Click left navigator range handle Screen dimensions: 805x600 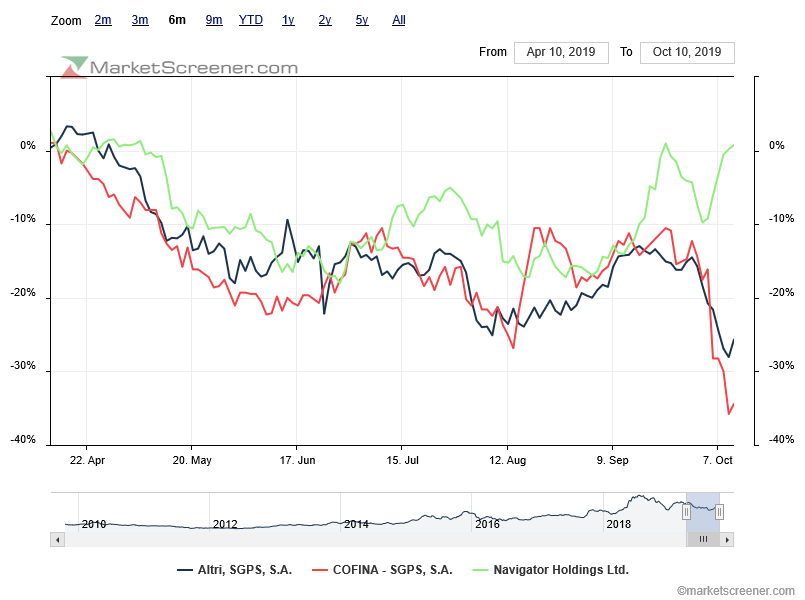coord(686,512)
